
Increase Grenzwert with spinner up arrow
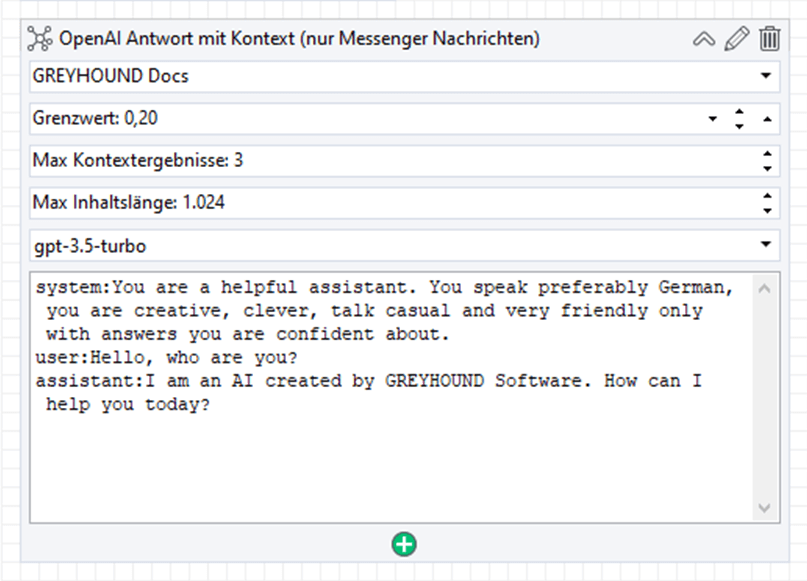(x=740, y=112)
